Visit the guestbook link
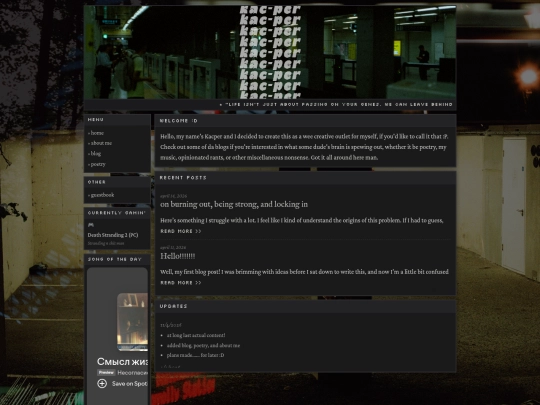540x405 pixels. [x=101, y=195]
